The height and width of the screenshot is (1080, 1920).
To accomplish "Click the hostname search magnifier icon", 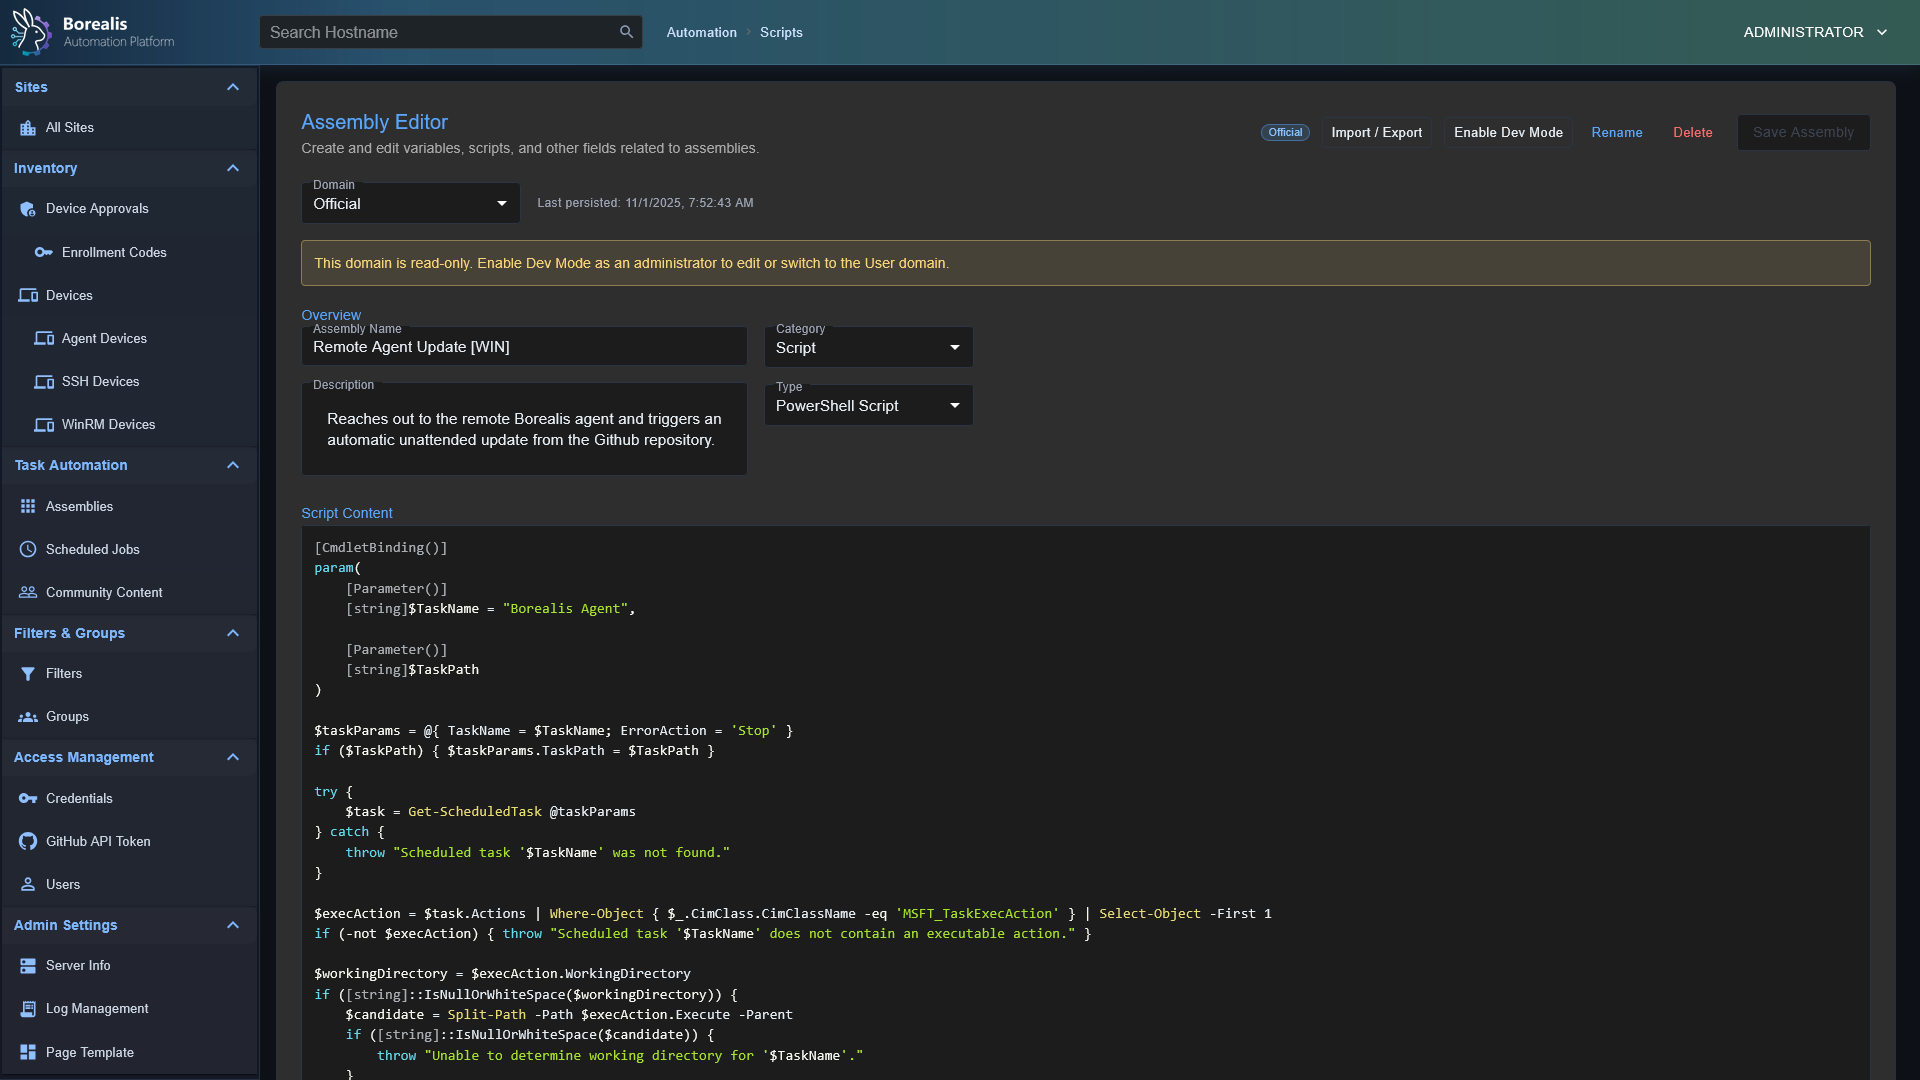I will tap(626, 31).
